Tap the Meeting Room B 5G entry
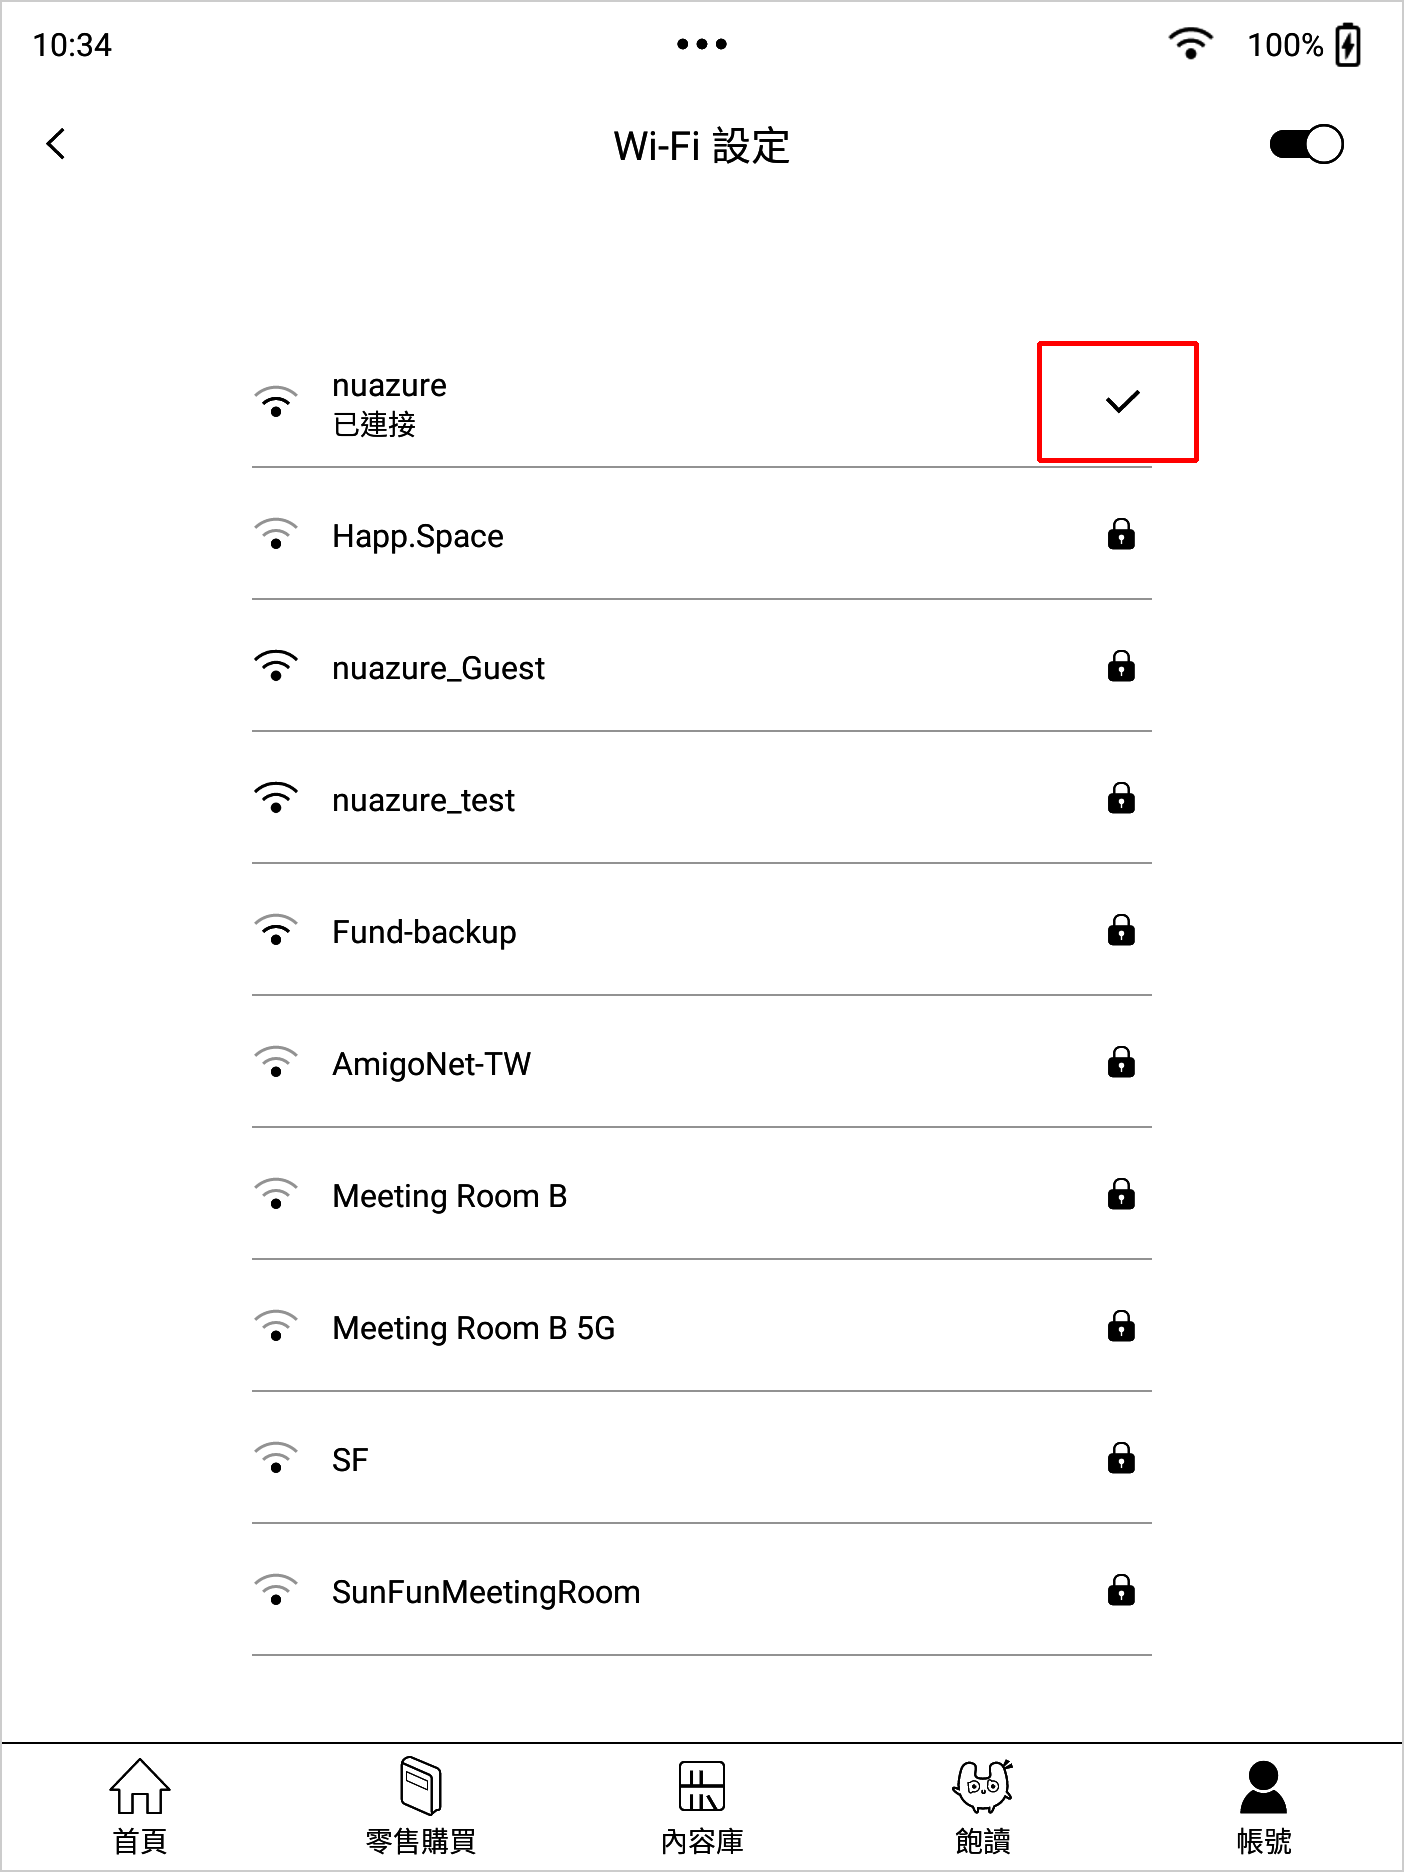Viewport: 1404px width, 1872px height. click(702, 1327)
